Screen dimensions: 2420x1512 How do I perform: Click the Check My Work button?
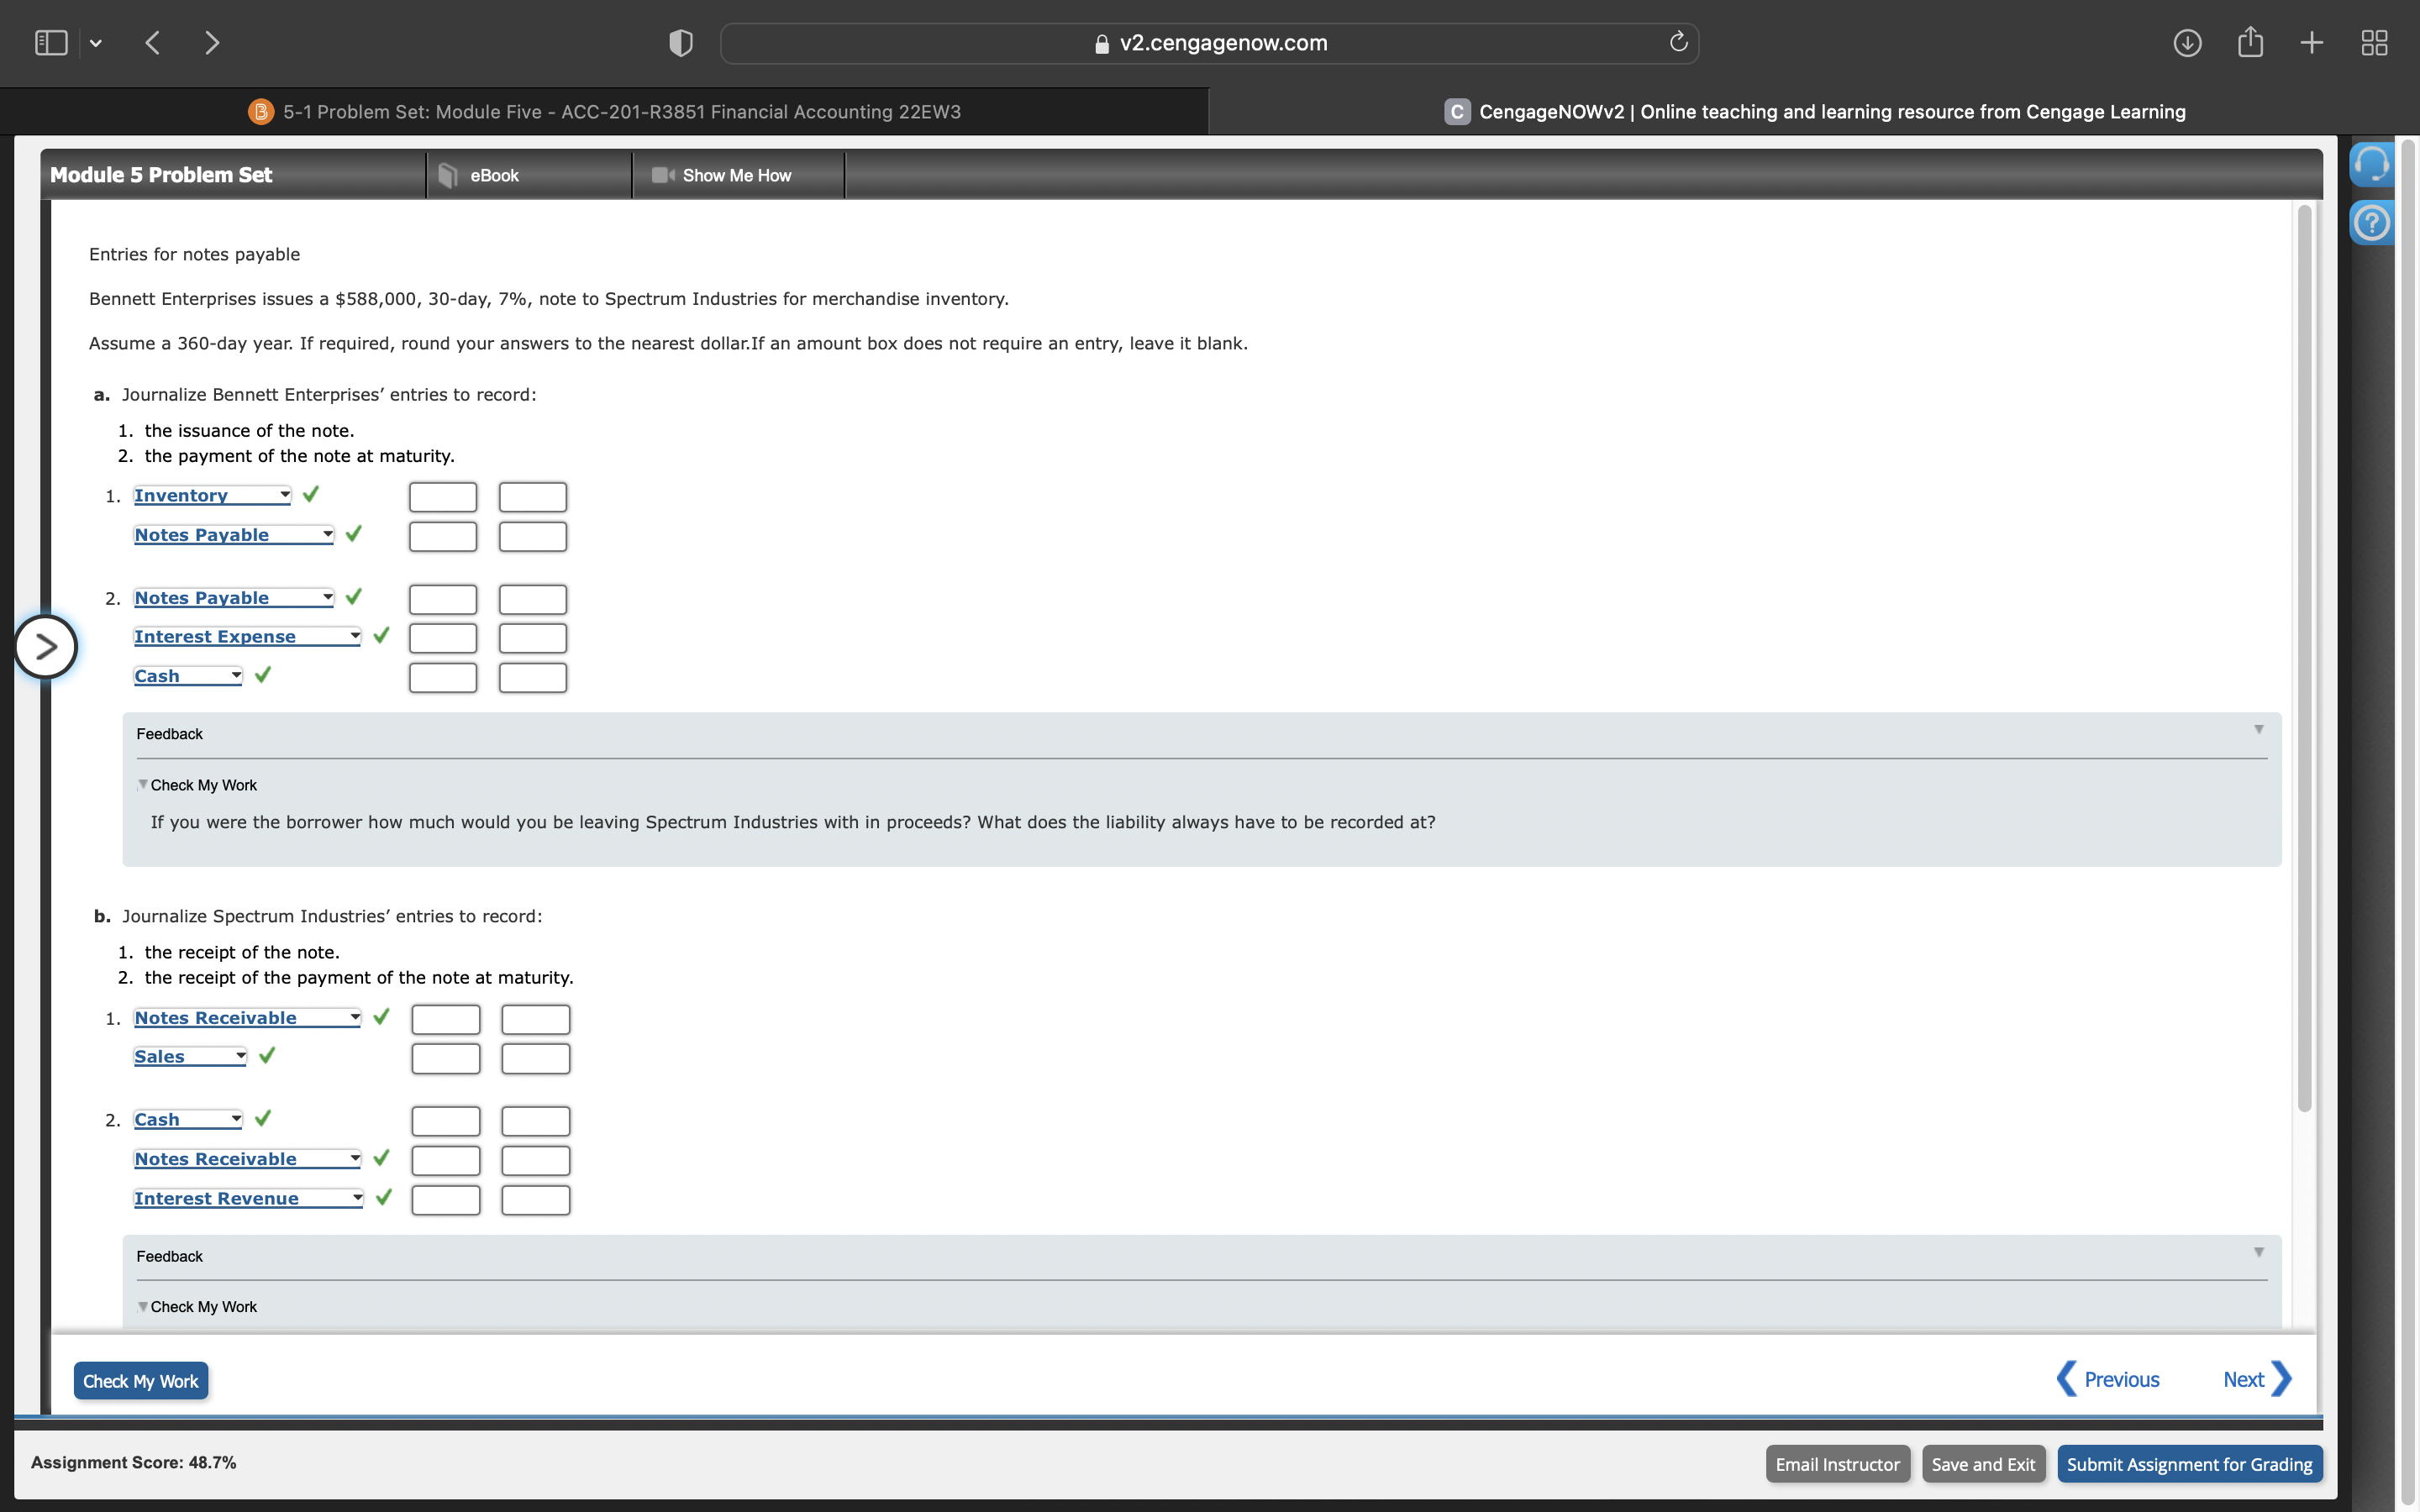[x=141, y=1381]
